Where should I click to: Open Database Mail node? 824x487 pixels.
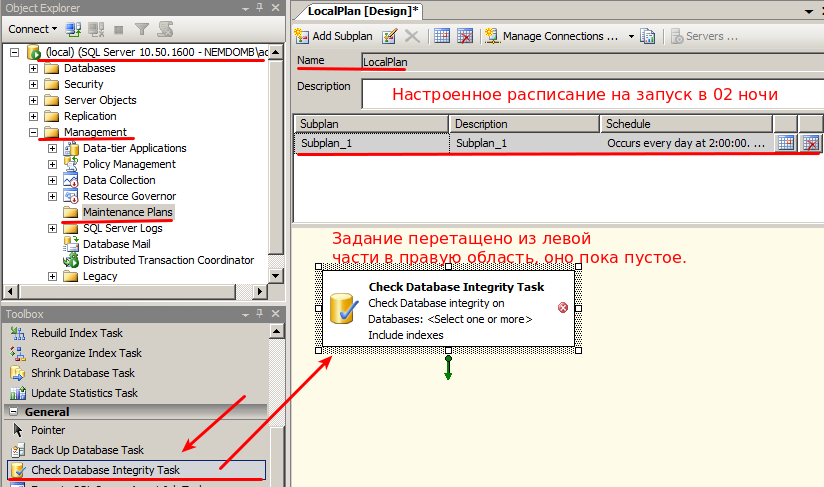[117, 244]
